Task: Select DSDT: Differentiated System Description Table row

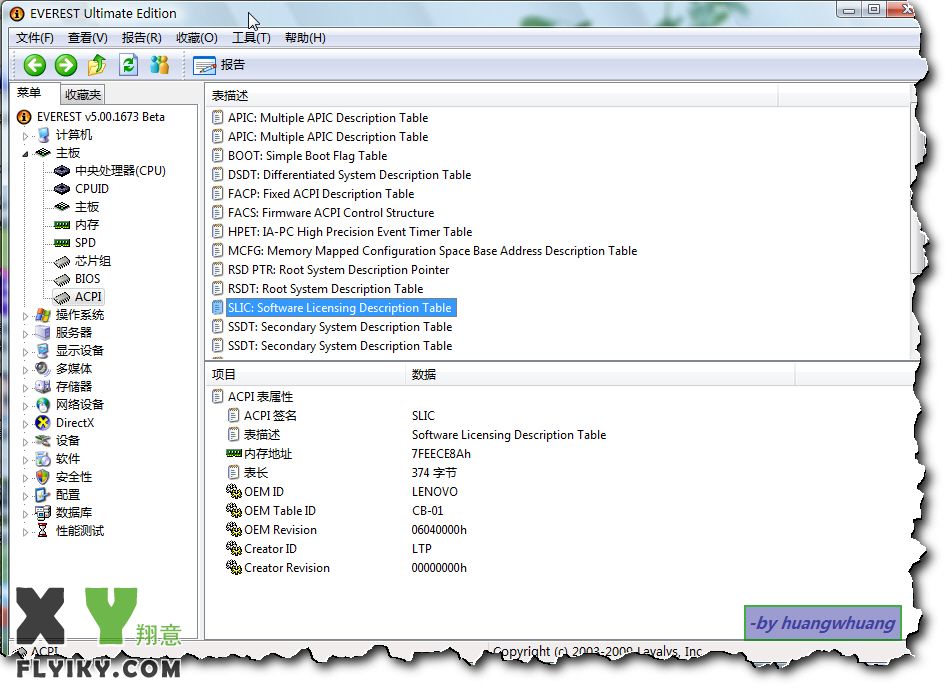Action: tap(349, 175)
